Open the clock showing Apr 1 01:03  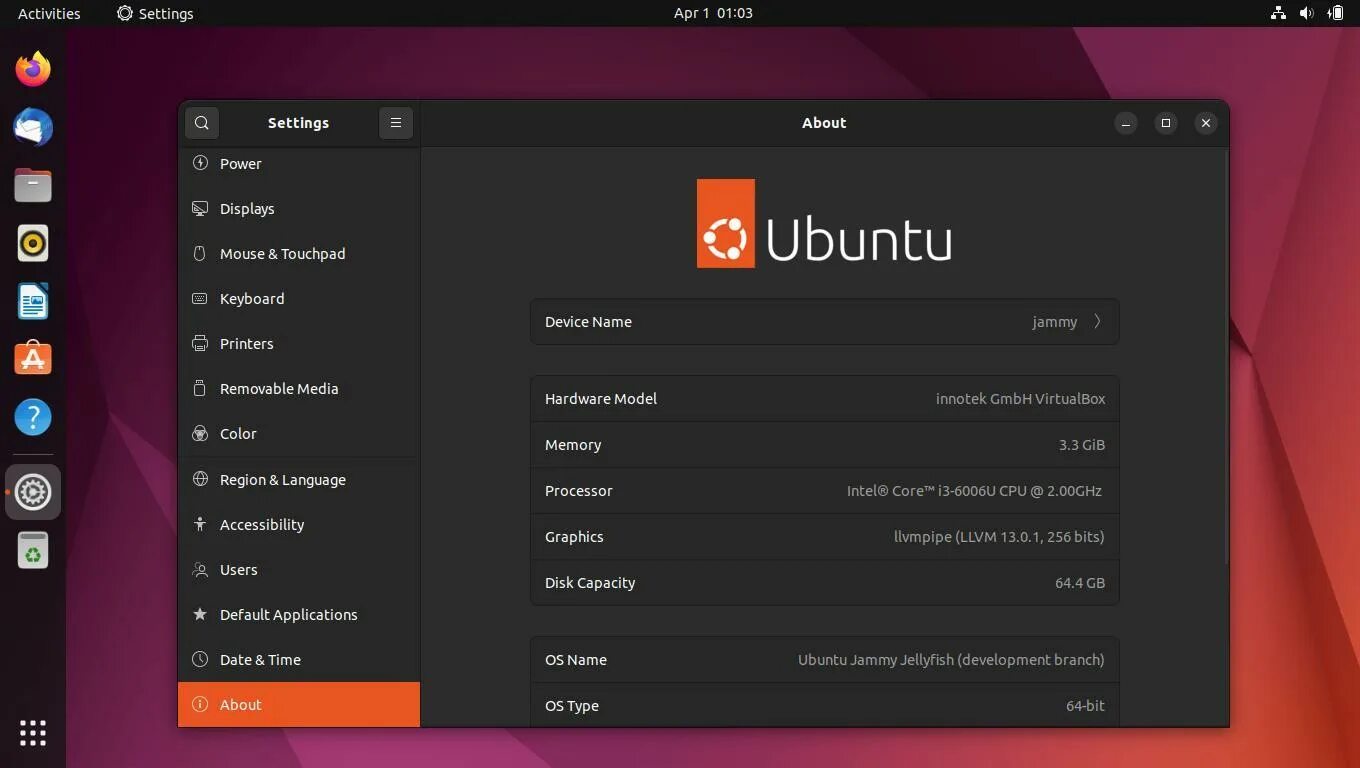(x=713, y=13)
